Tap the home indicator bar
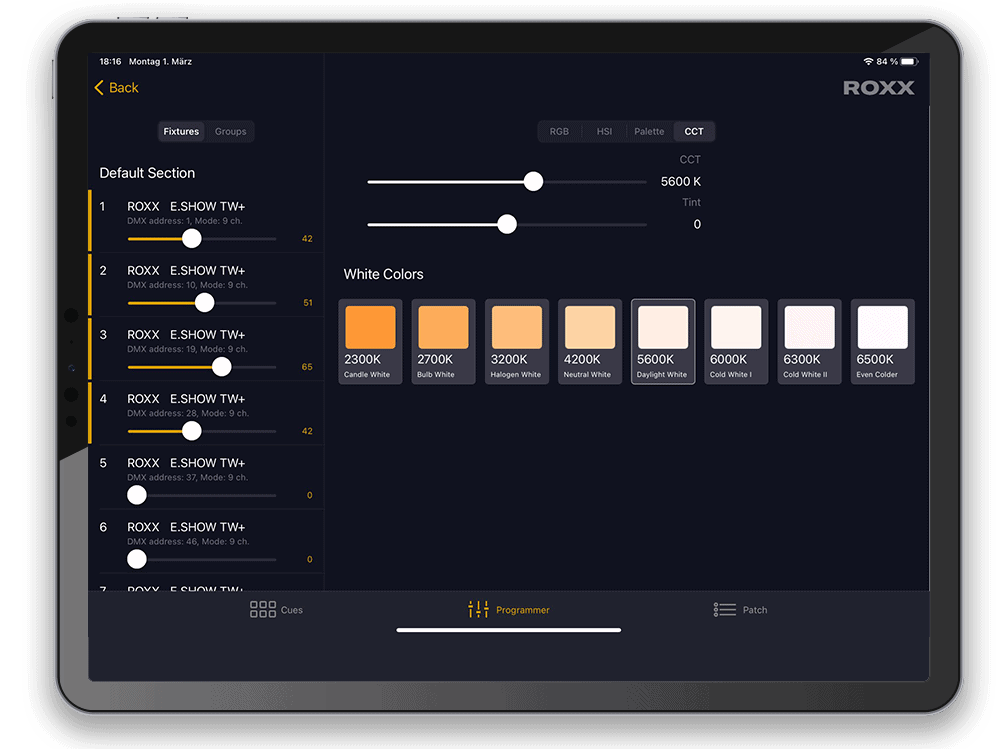This screenshot has width=1008, height=749. click(508, 630)
